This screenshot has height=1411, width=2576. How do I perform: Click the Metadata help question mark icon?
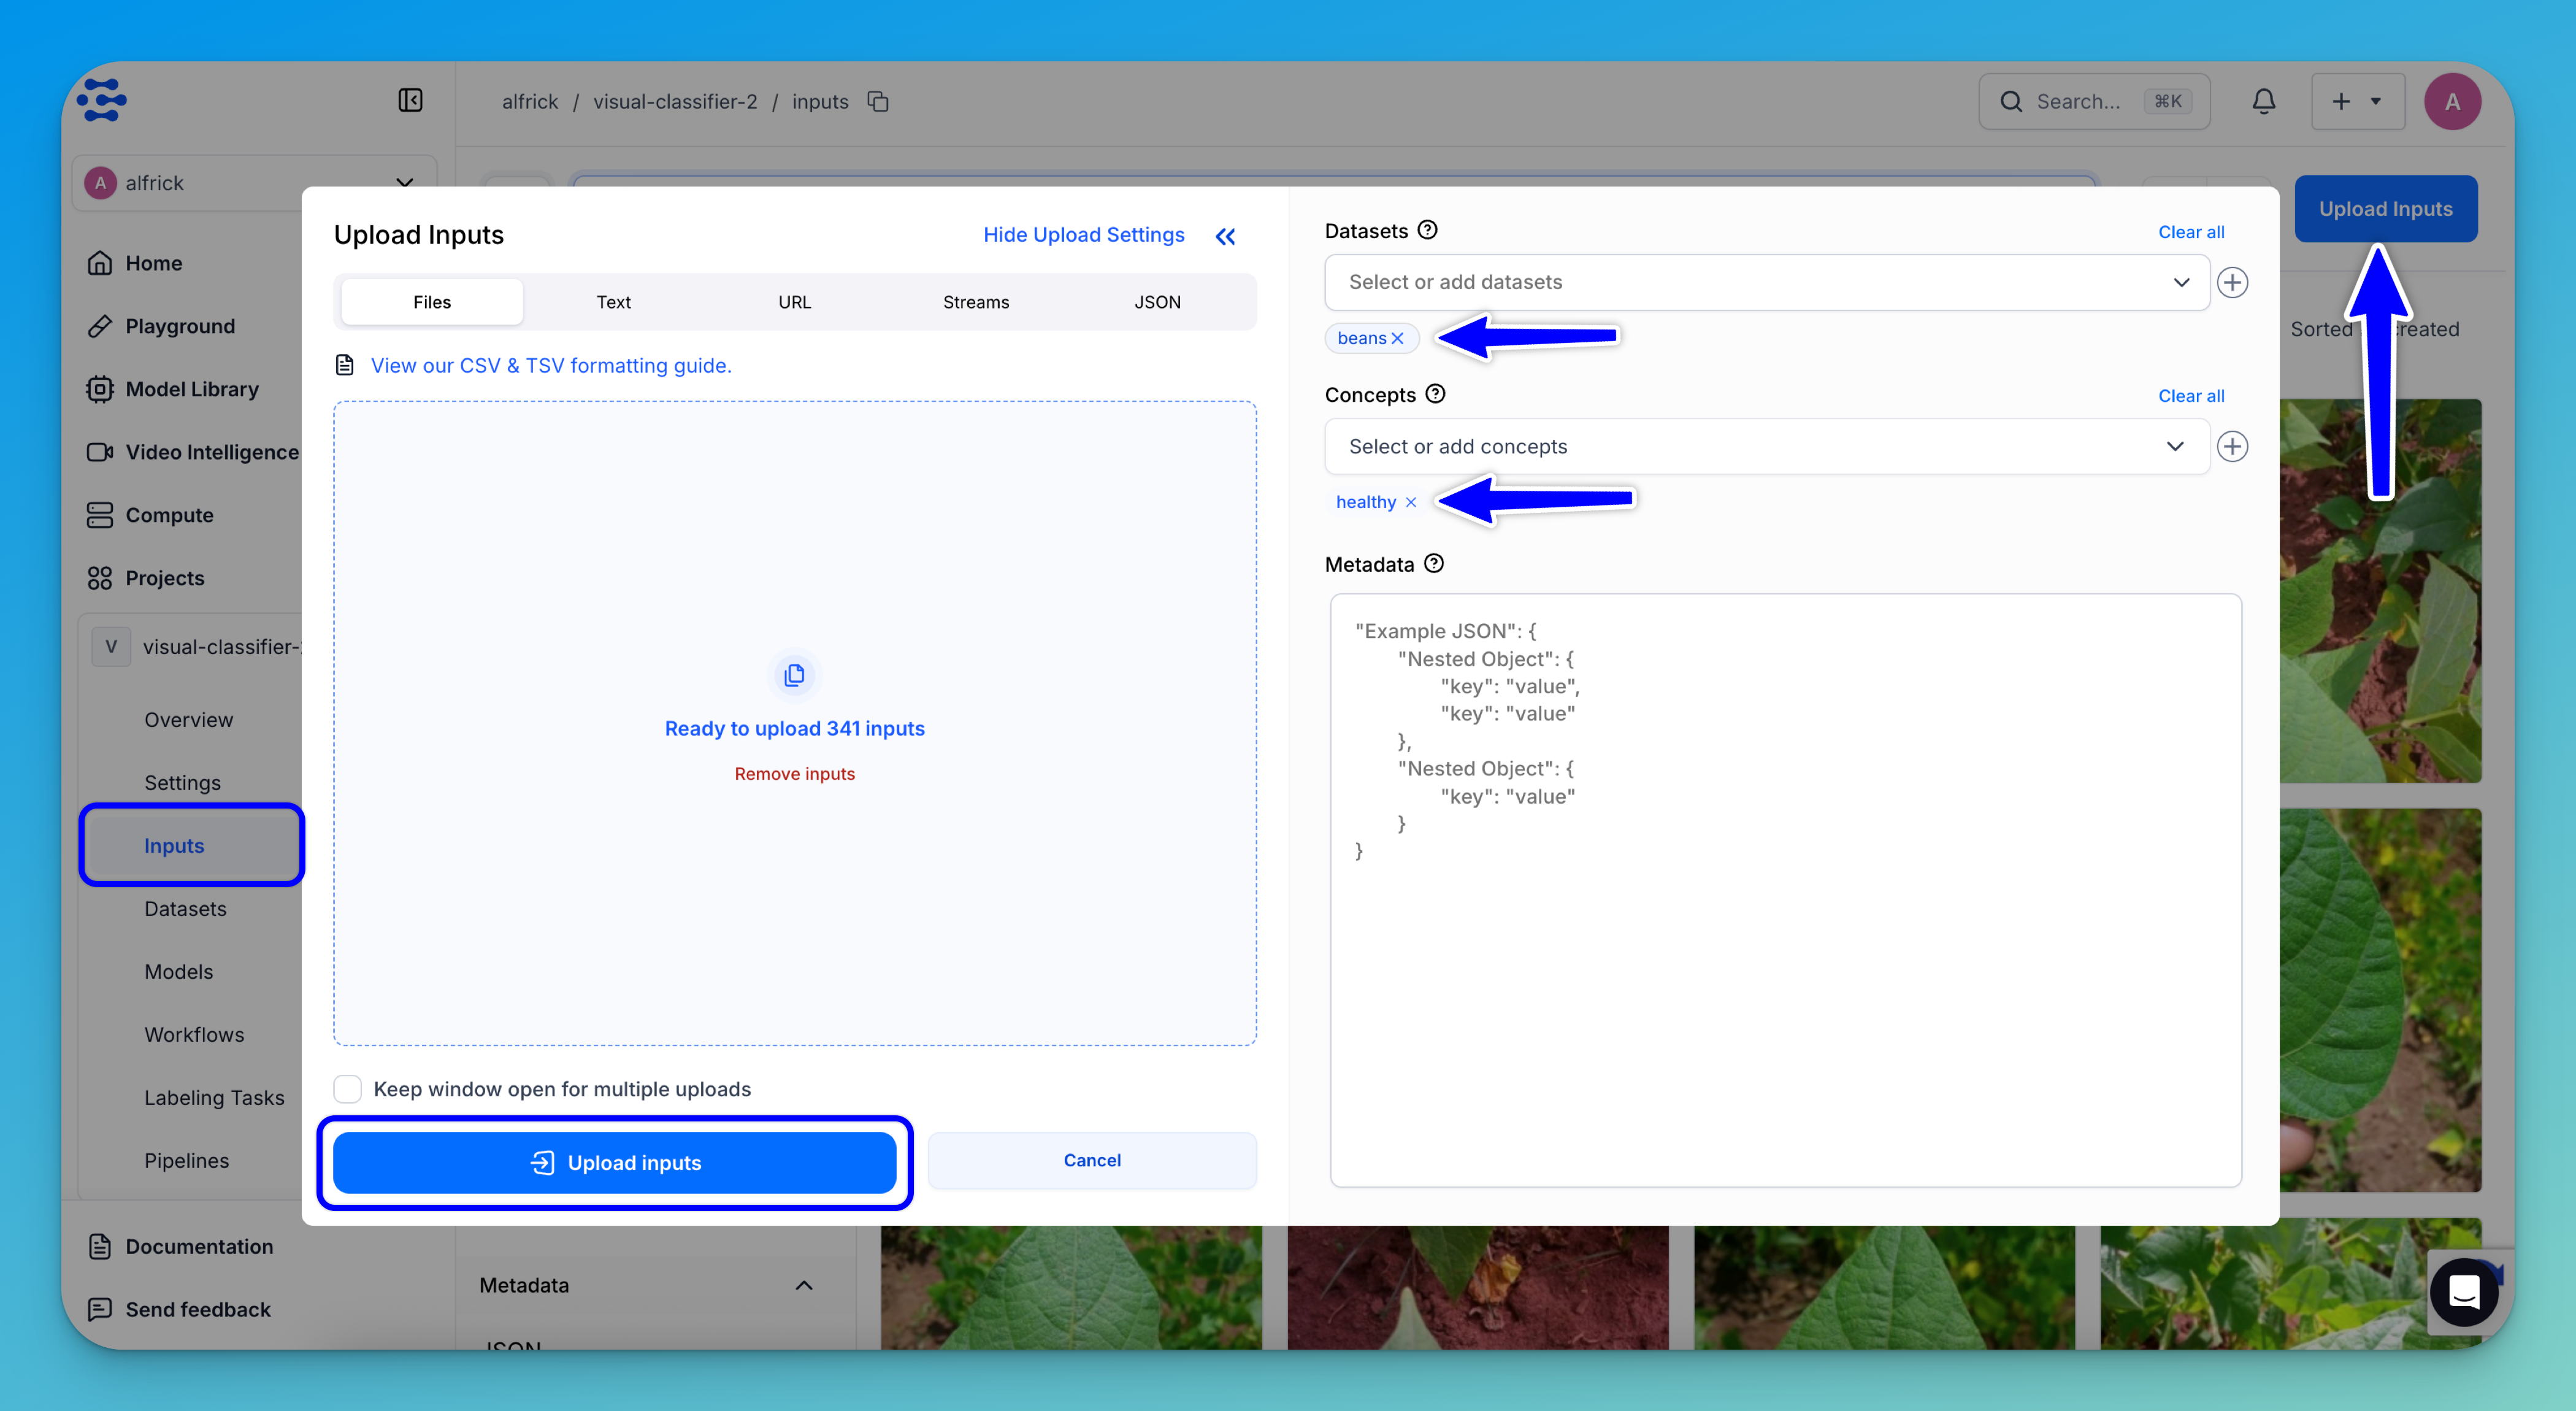pos(1434,564)
